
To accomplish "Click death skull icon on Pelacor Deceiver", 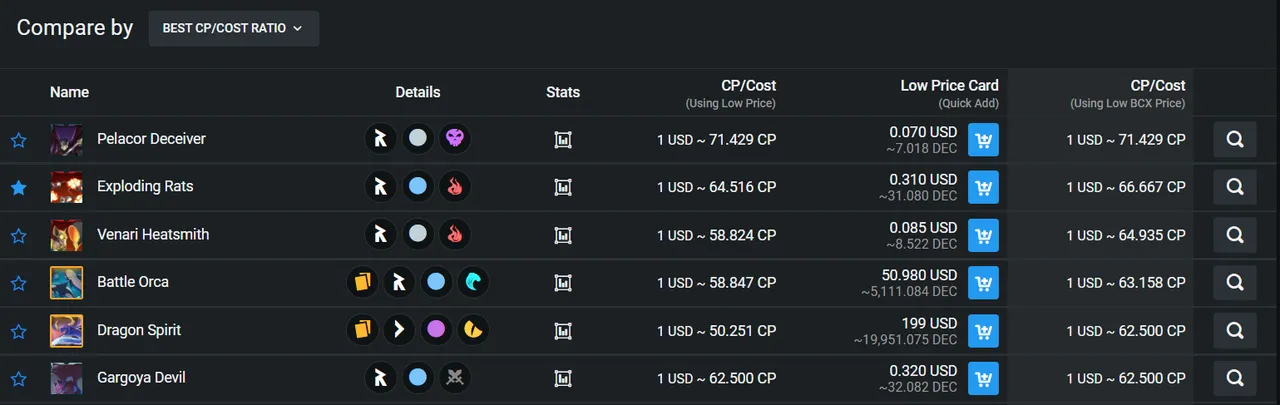I will pyautogui.click(x=455, y=139).
